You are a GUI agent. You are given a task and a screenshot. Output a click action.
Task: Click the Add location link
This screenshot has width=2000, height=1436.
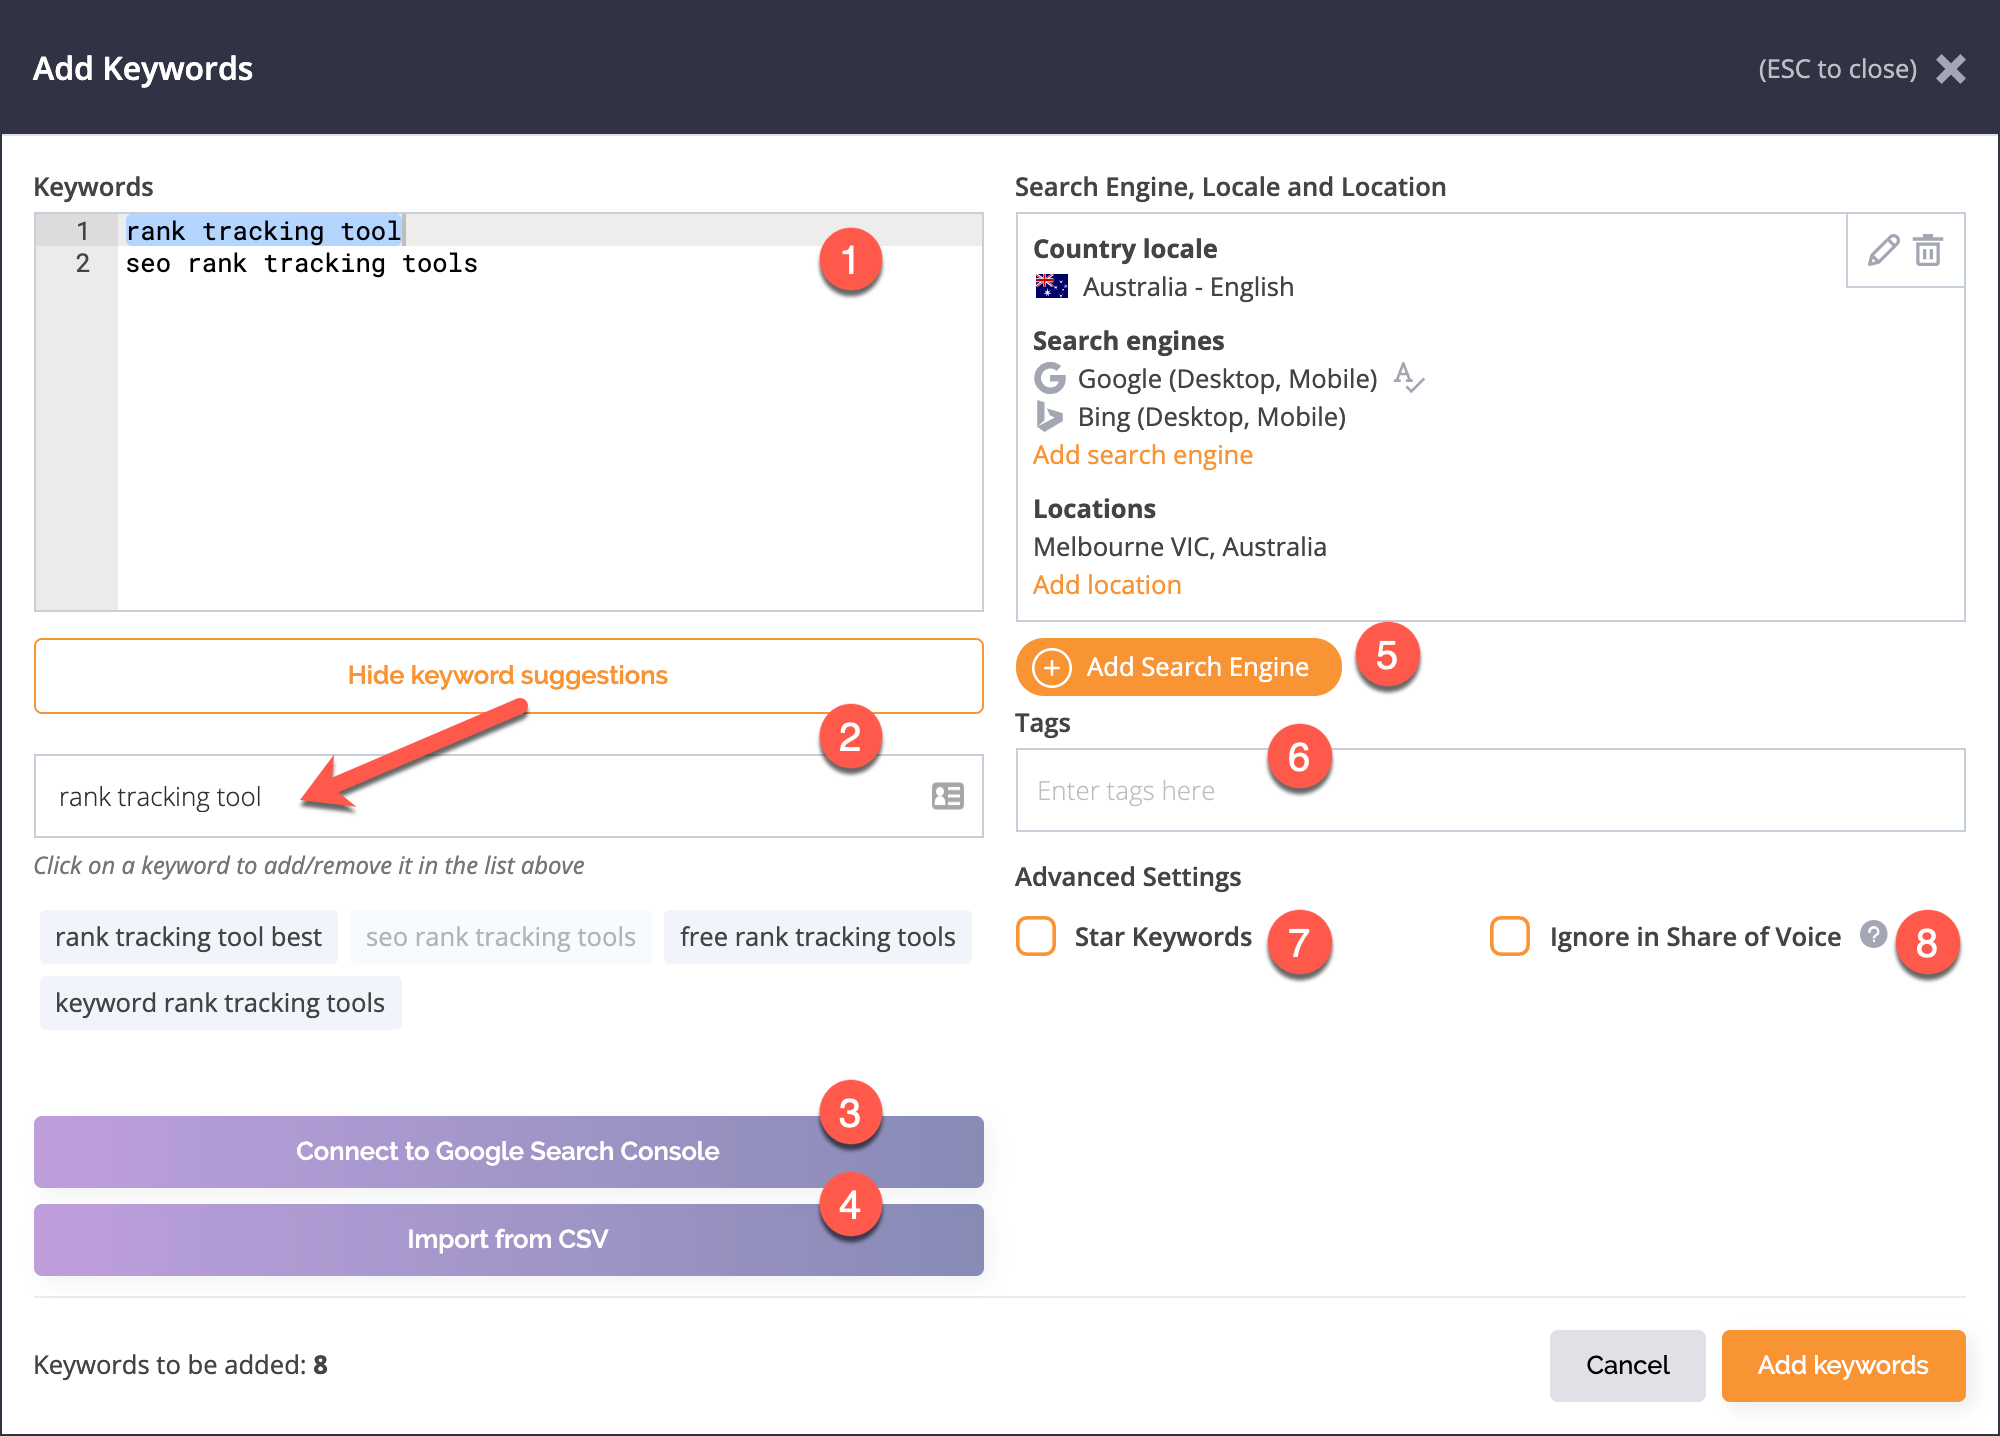(x=1107, y=585)
